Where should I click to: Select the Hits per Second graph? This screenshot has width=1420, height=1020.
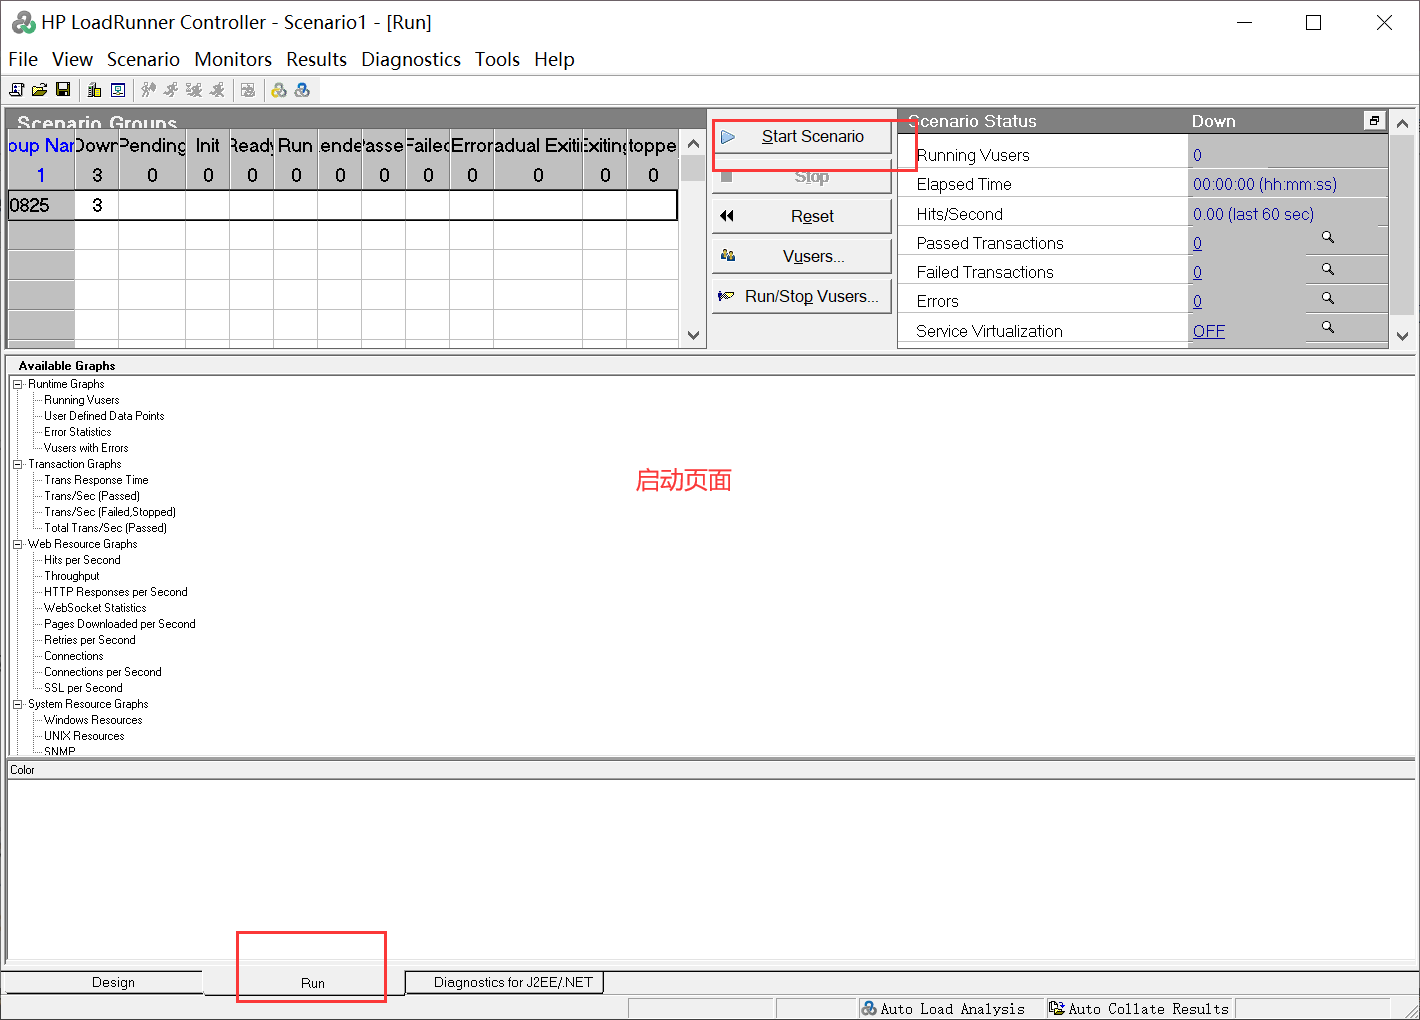click(x=82, y=560)
